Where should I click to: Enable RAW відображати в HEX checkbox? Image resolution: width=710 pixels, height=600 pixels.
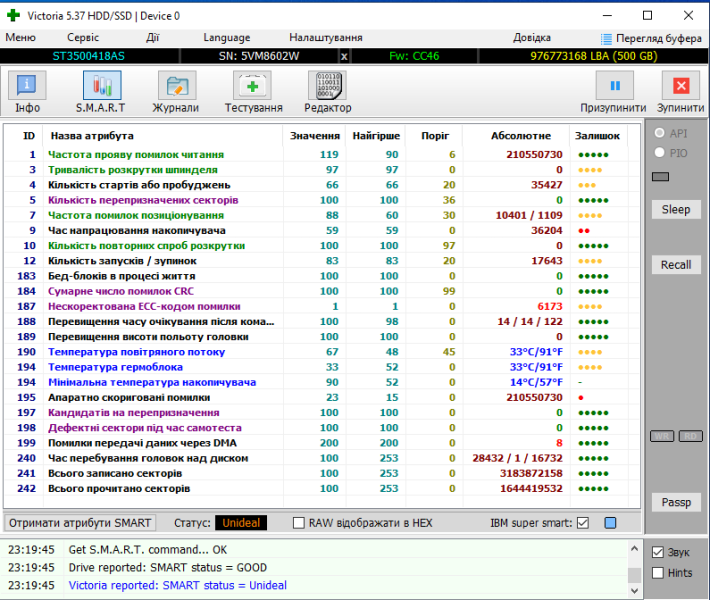(299, 523)
